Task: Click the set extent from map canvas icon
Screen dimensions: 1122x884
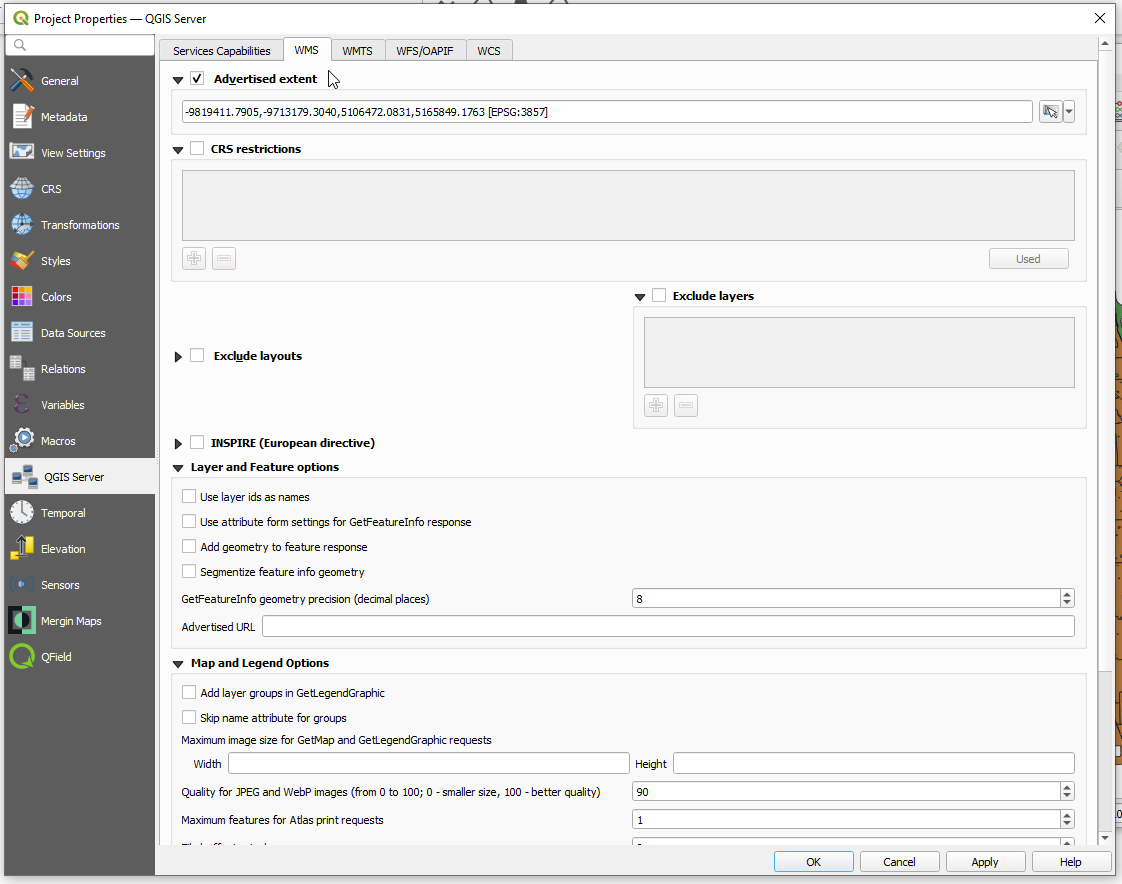Action: (x=1049, y=112)
